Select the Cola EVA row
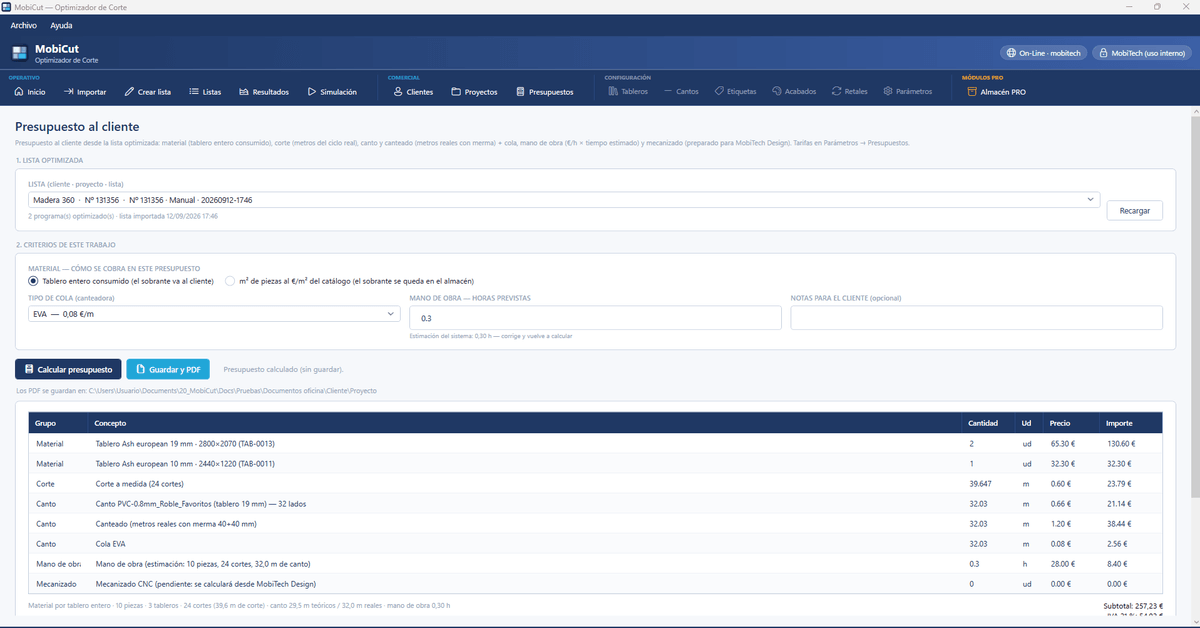This screenshot has width=1200, height=628. point(596,543)
